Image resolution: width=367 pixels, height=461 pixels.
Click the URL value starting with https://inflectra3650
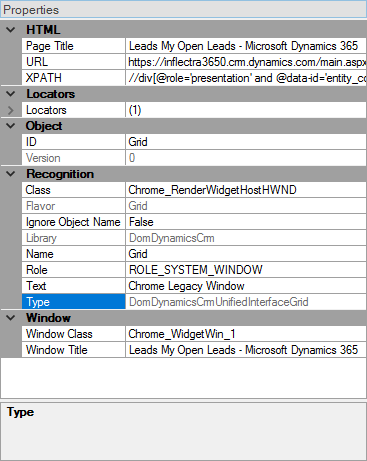(246, 62)
